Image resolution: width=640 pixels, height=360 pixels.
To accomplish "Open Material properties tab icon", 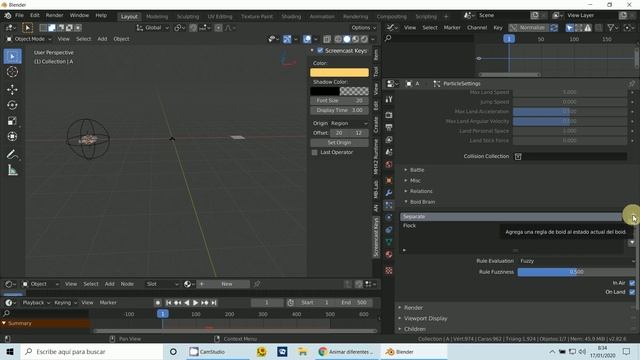I will point(389,254).
